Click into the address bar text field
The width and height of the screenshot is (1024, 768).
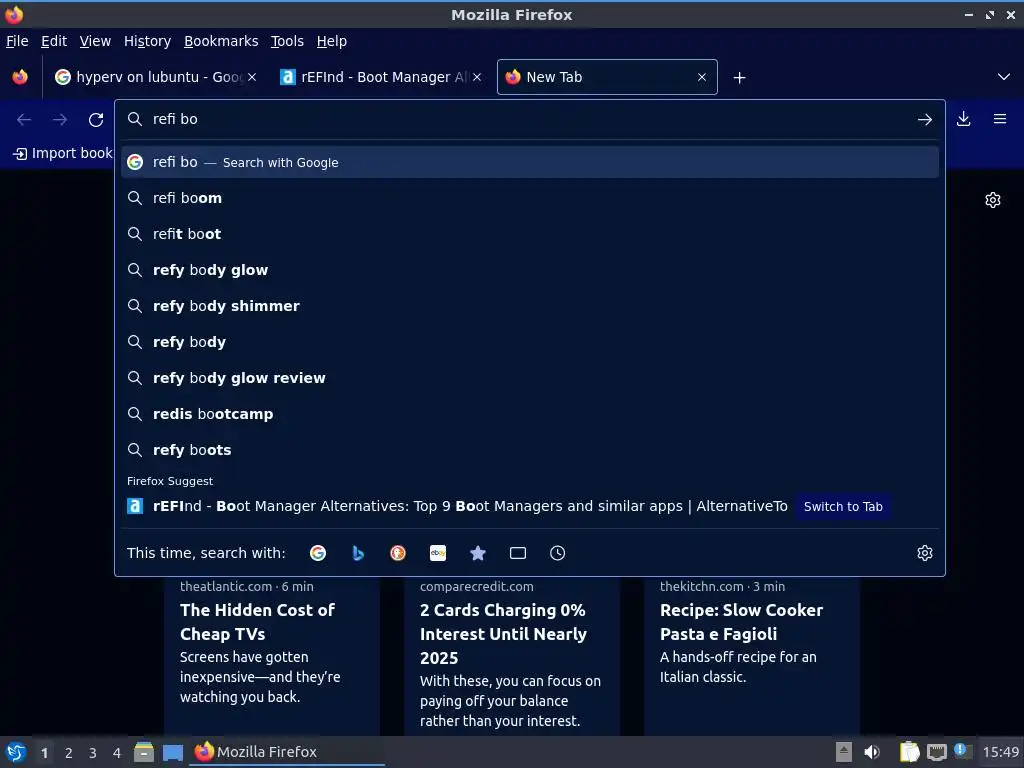[x=529, y=120]
